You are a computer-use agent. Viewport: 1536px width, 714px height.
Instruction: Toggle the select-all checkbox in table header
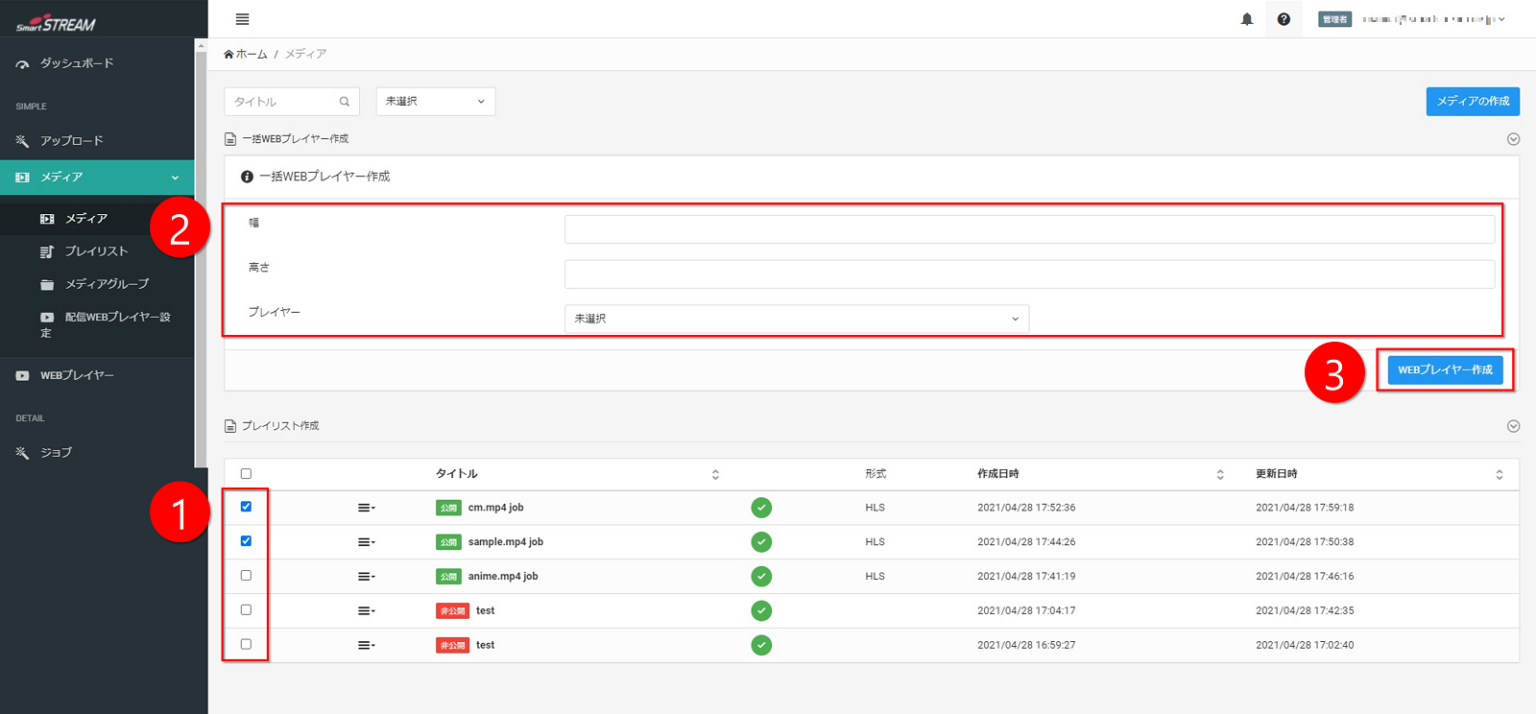click(x=246, y=474)
